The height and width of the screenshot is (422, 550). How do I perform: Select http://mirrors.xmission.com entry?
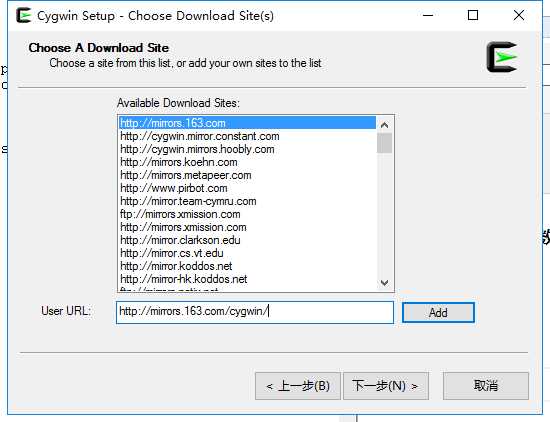coord(247,227)
